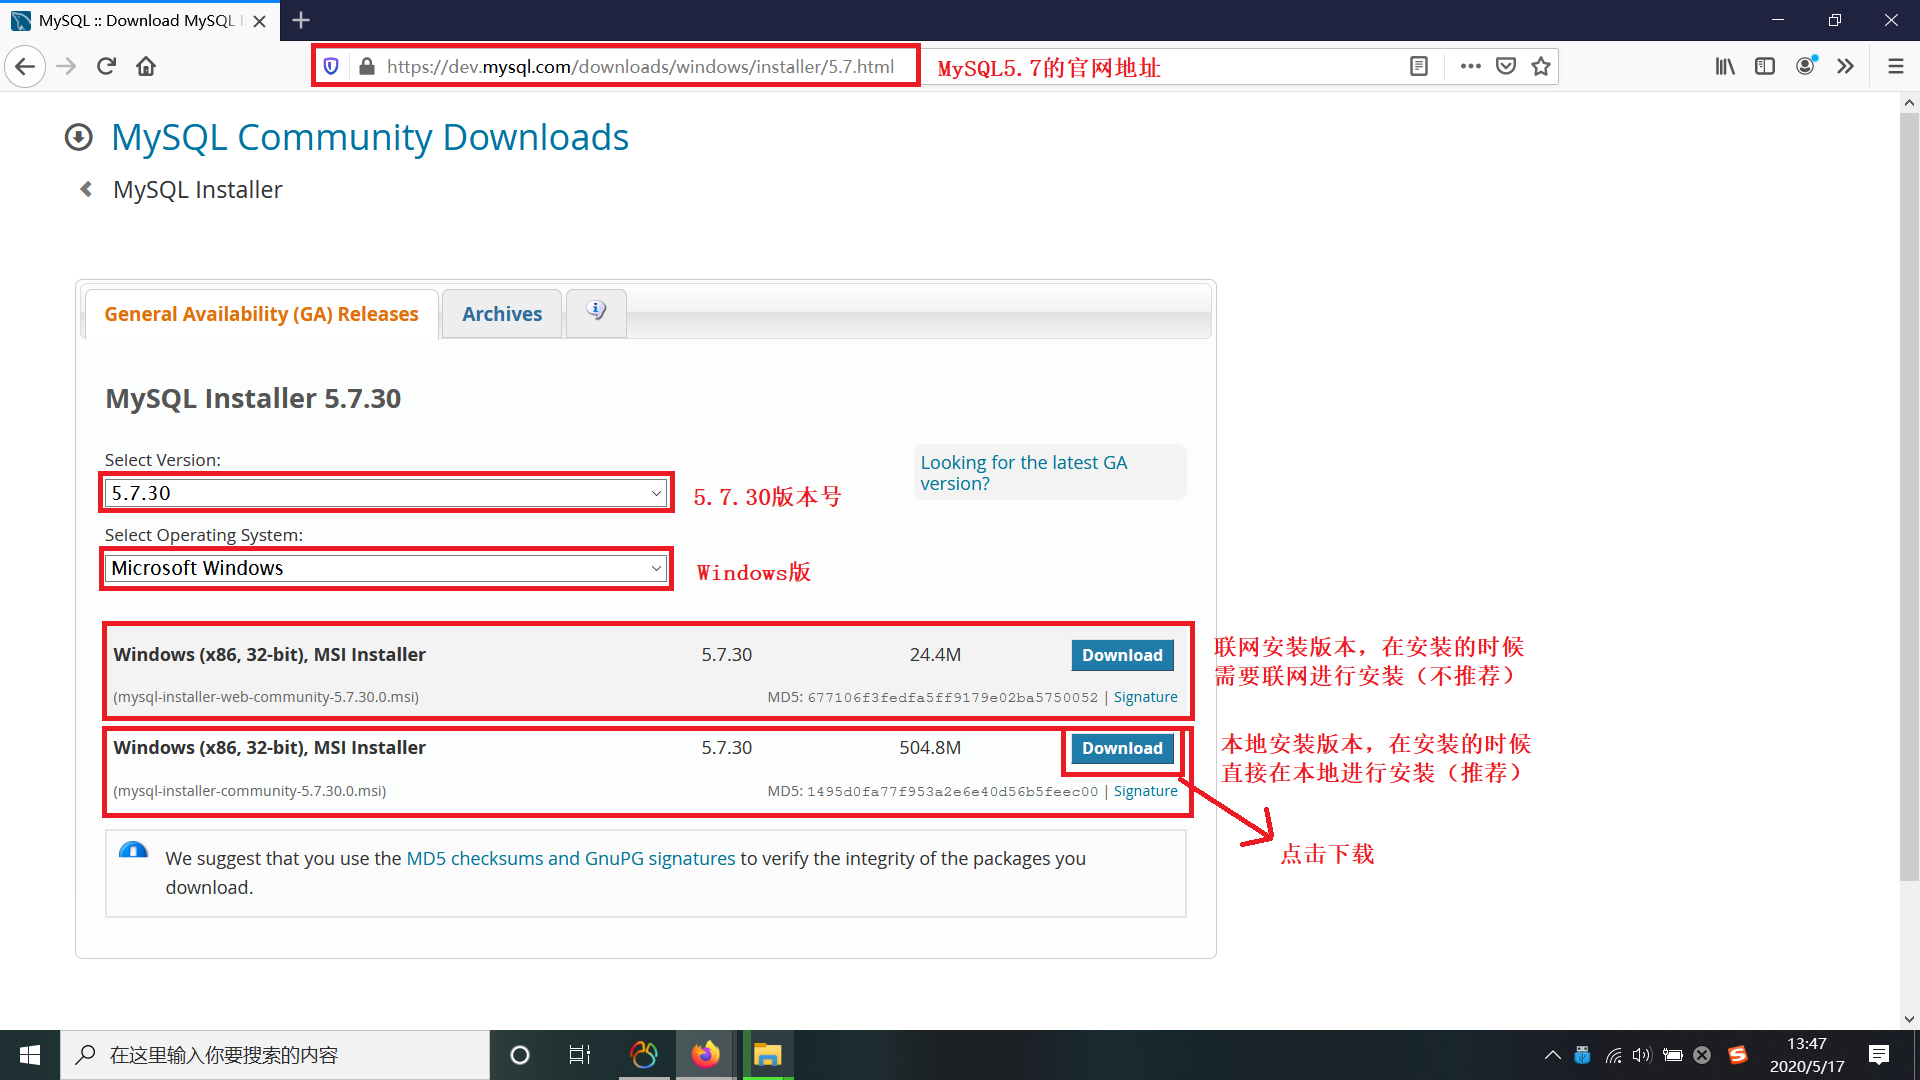Open the notification action center icon
The height and width of the screenshot is (1080, 1920).
tap(1879, 1055)
